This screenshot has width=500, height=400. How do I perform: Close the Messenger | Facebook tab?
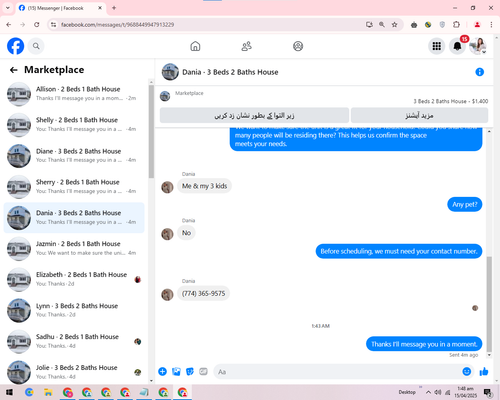pyautogui.click(x=100, y=8)
